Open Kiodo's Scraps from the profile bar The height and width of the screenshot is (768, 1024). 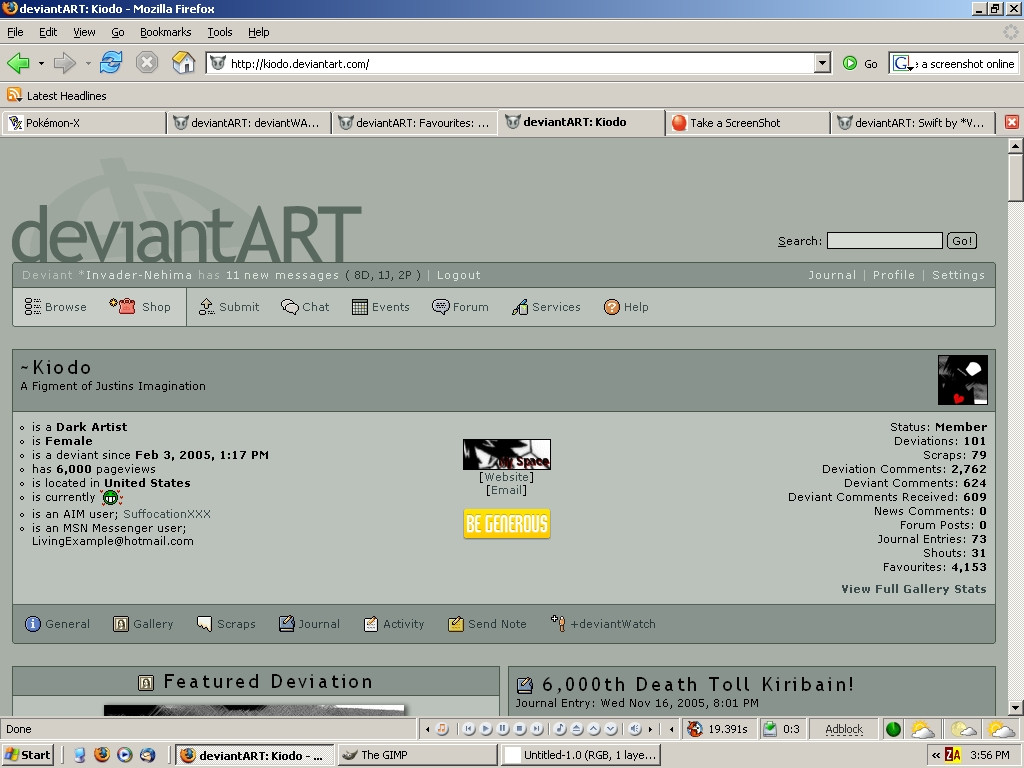click(x=226, y=624)
